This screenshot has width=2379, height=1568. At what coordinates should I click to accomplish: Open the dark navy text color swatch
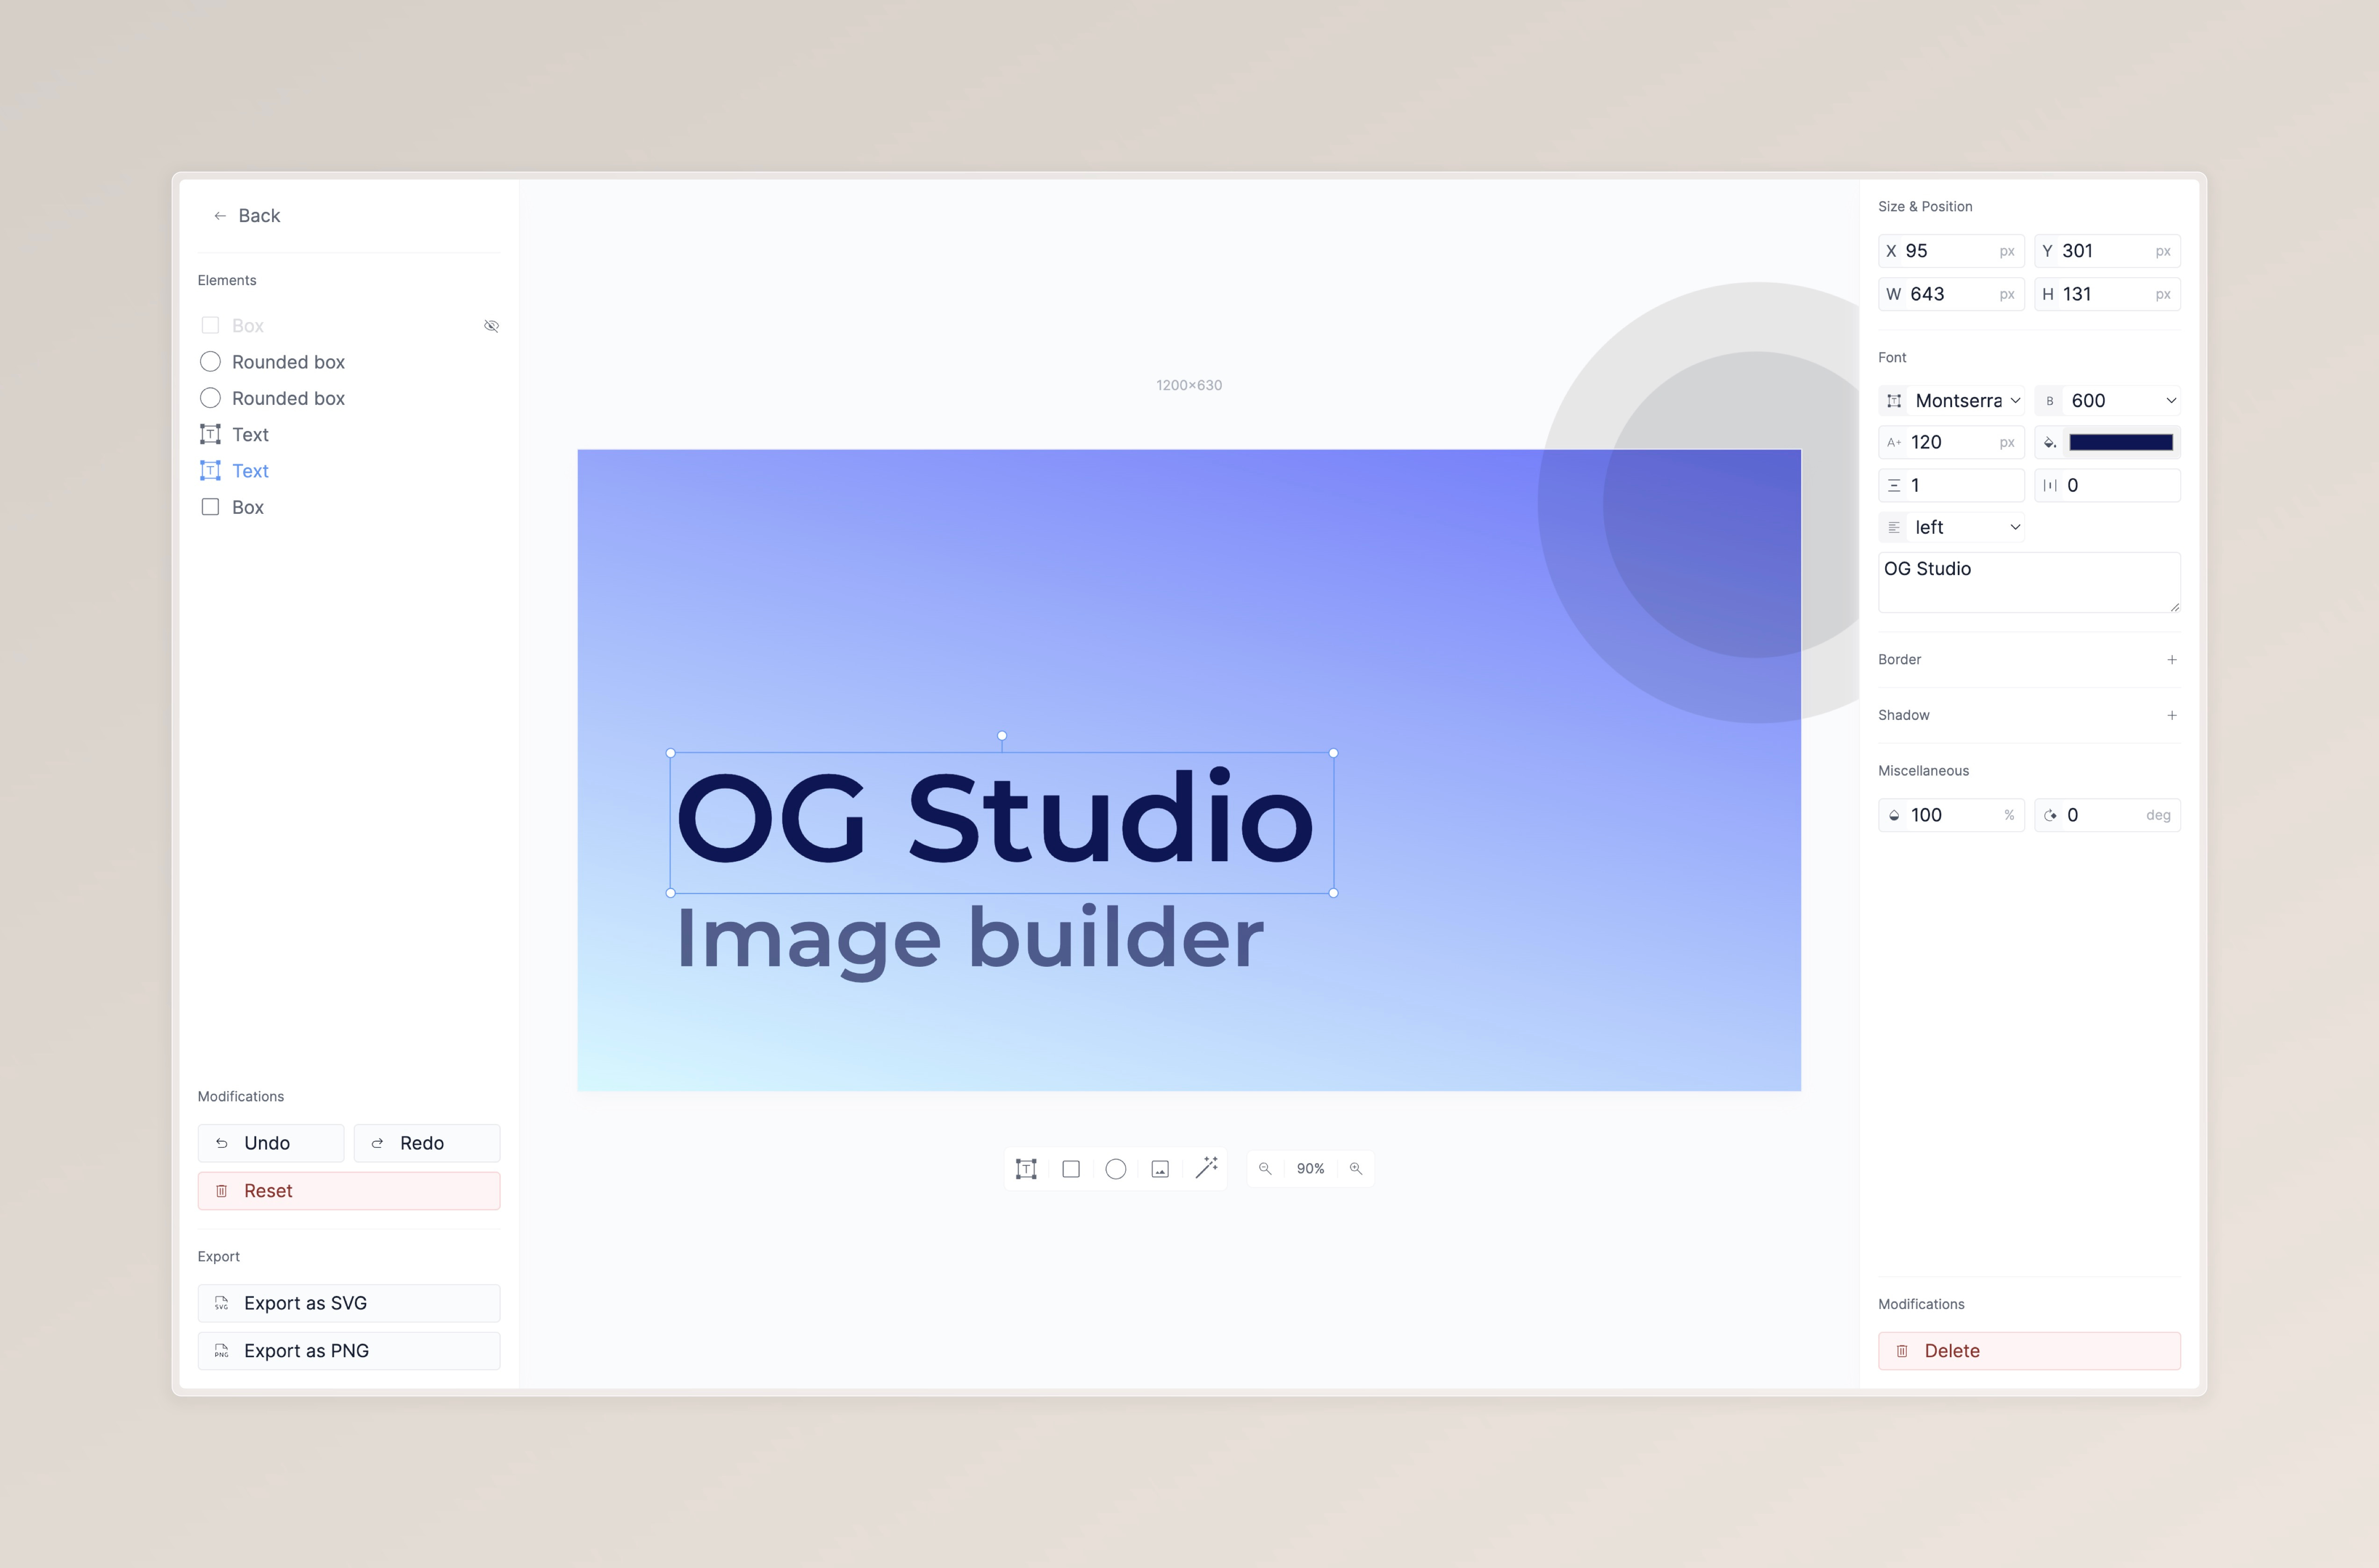[x=2121, y=442]
